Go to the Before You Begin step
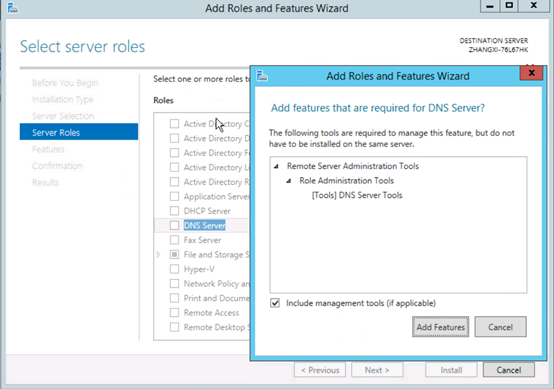 (65, 83)
